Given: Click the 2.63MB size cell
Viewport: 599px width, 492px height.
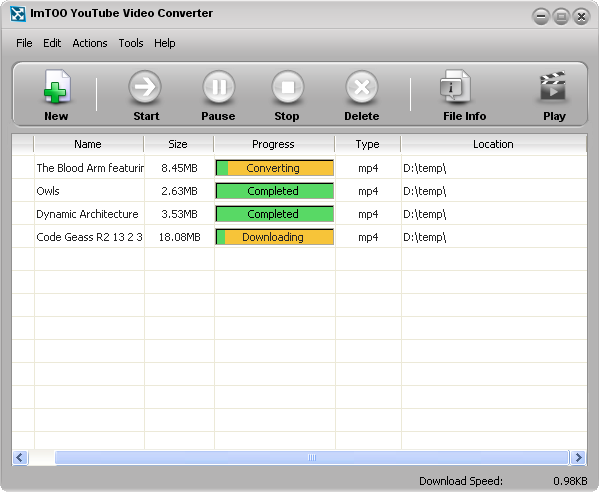Looking at the screenshot, I should [179, 191].
